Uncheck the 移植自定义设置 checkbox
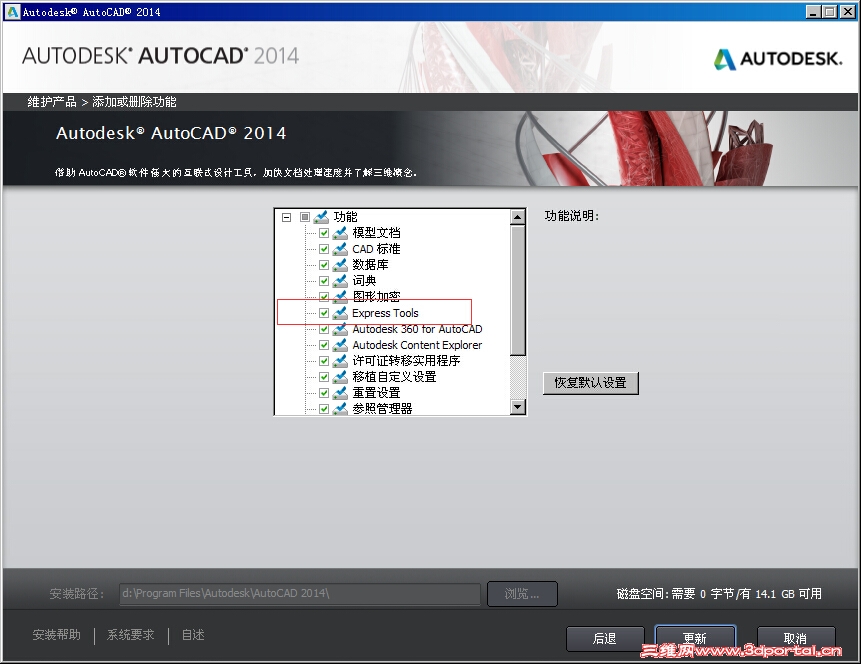Image resolution: width=861 pixels, height=664 pixels. (324, 377)
